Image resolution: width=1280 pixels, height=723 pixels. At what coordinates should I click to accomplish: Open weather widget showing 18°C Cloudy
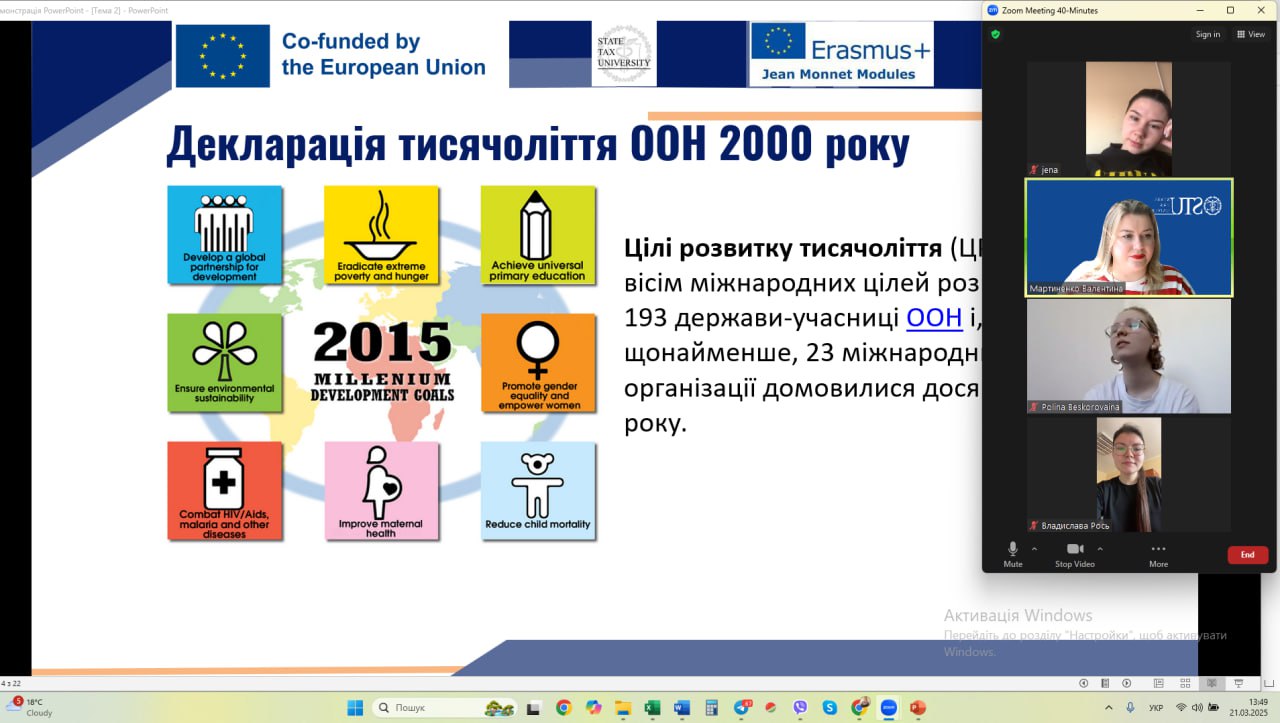tap(32, 707)
